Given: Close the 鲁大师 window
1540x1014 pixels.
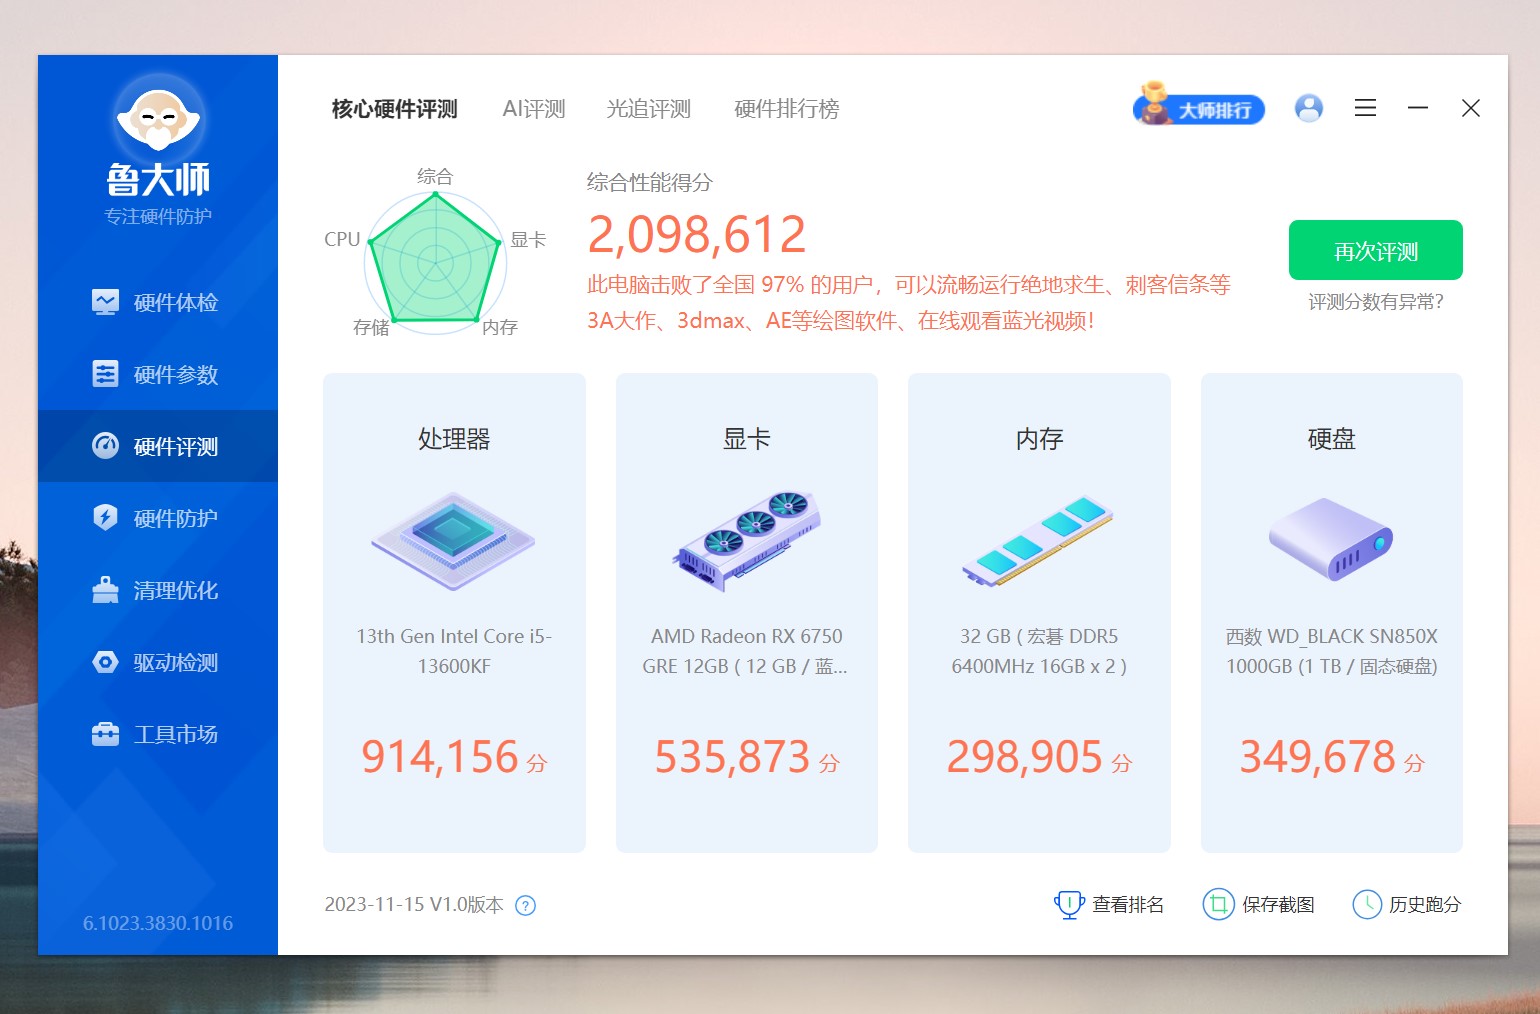Looking at the screenshot, I should coord(1470,108).
